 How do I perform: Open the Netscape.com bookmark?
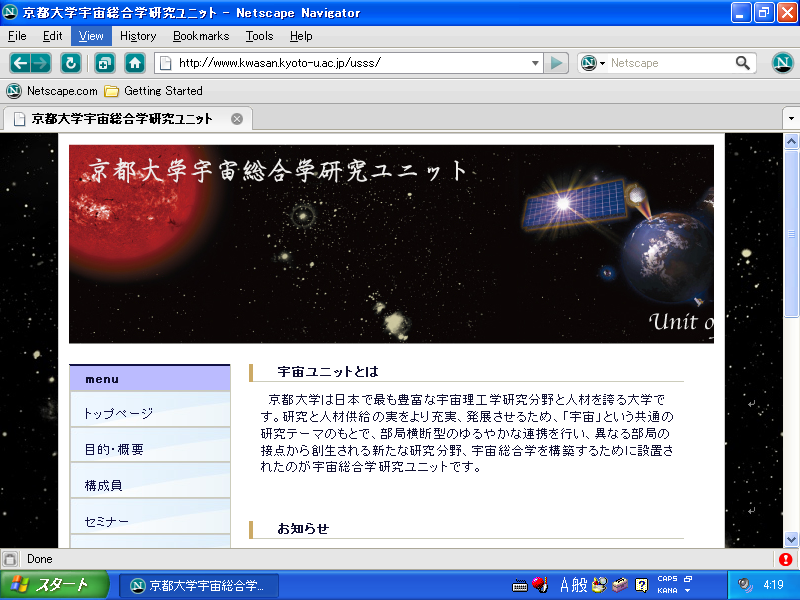point(52,91)
